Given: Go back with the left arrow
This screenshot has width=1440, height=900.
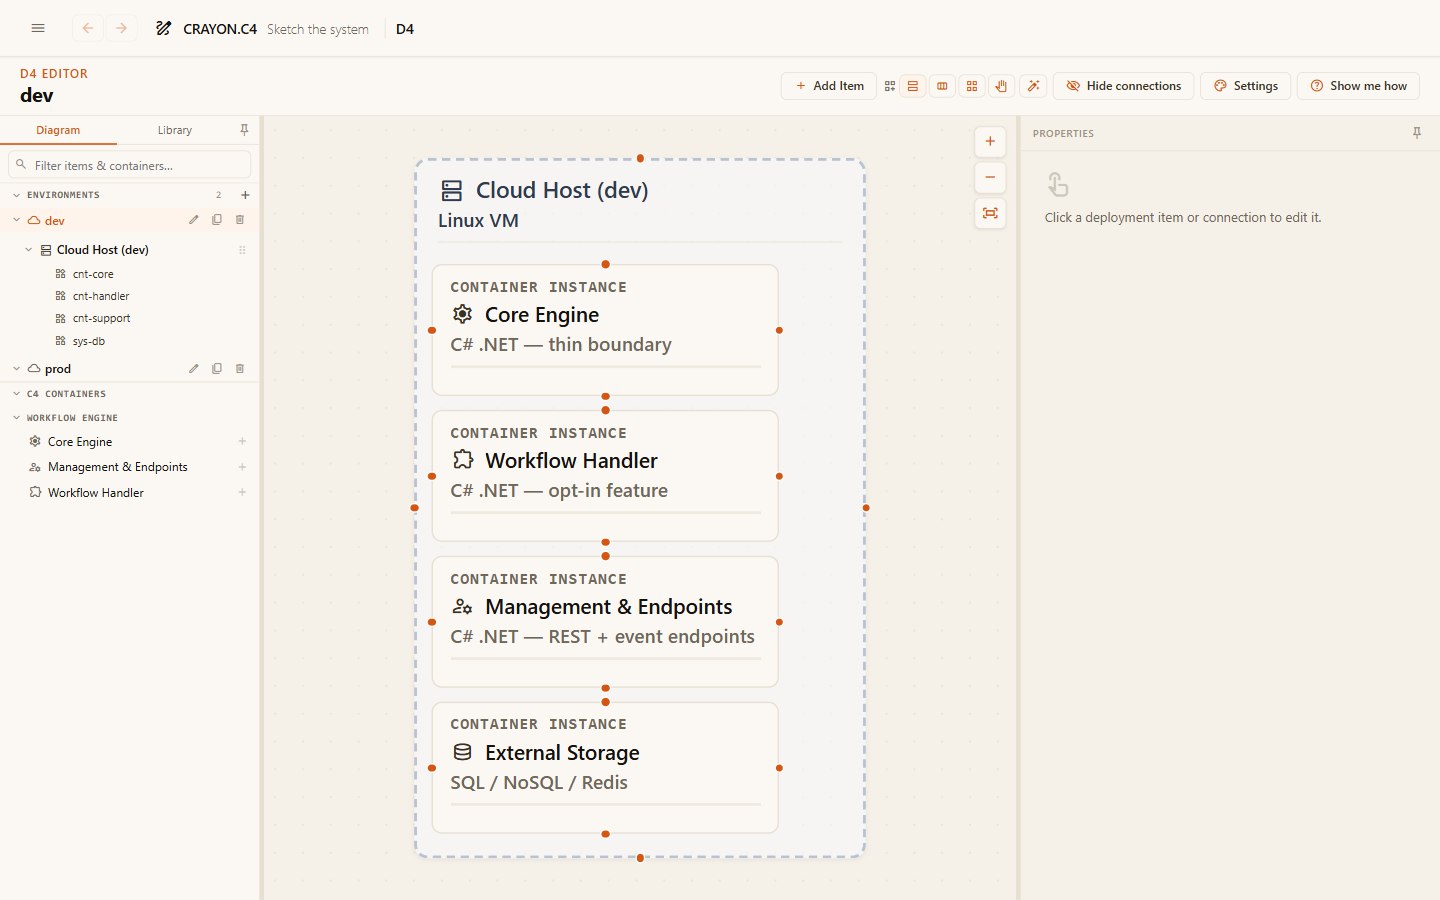Looking at the screenshot, I should click(x=88, y=28).
